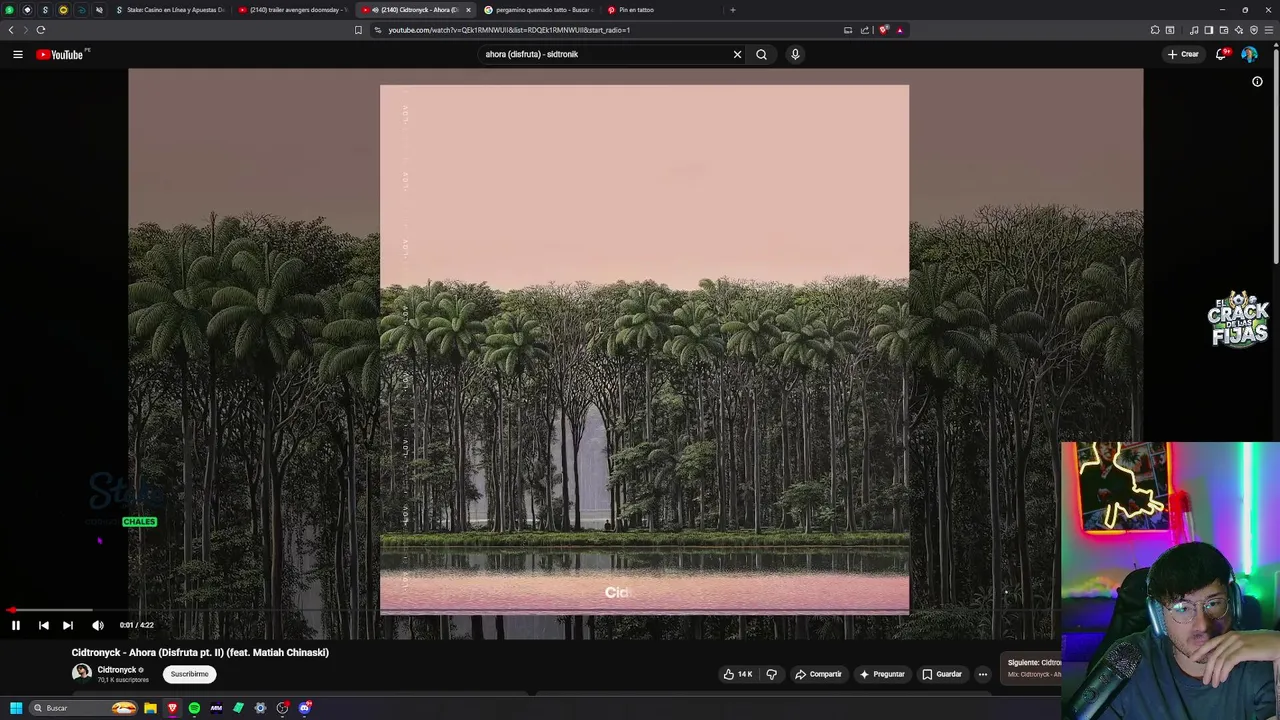This screenshot has width=1280, height=720.
Task: Show video info card icon
Action: [1257, 82]
